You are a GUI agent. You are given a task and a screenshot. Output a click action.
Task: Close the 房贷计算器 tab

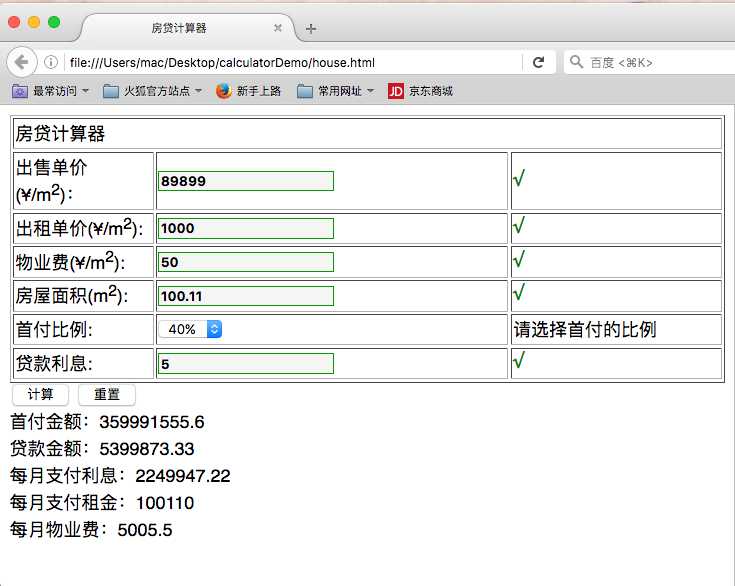(x=278, y=28)
